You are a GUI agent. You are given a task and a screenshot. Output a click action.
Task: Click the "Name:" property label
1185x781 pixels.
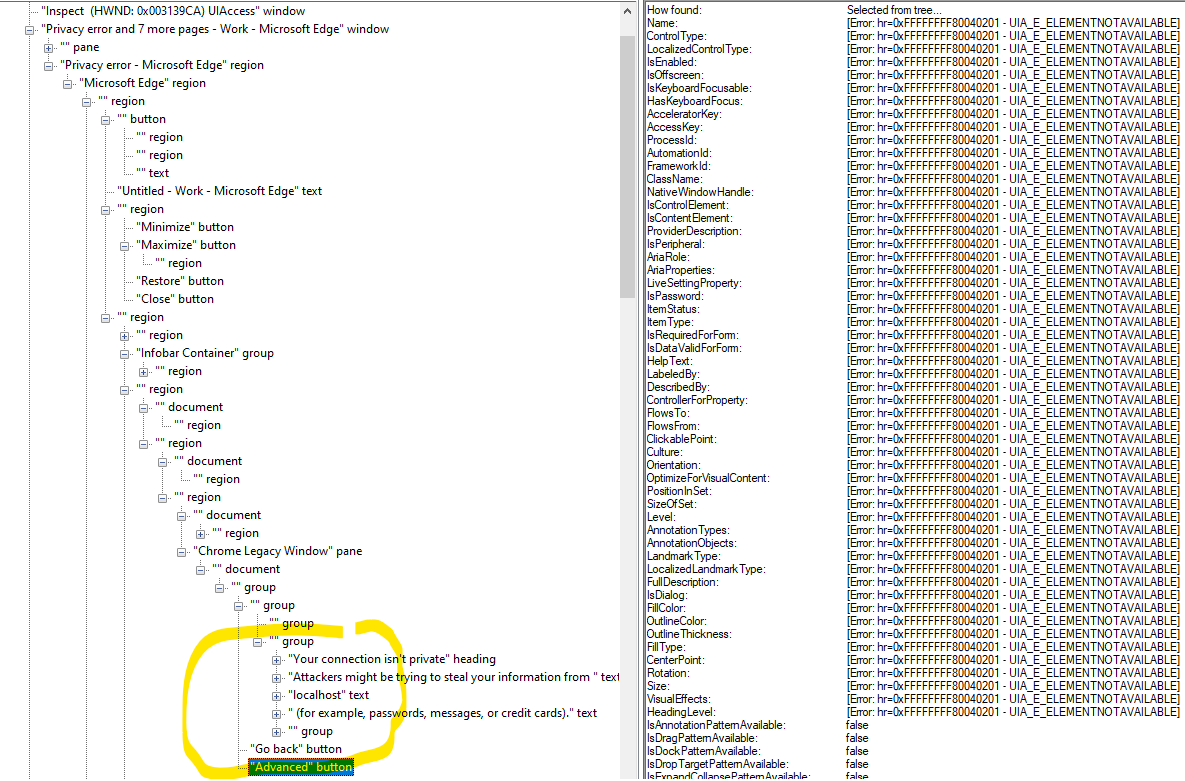tap(662, 23)
